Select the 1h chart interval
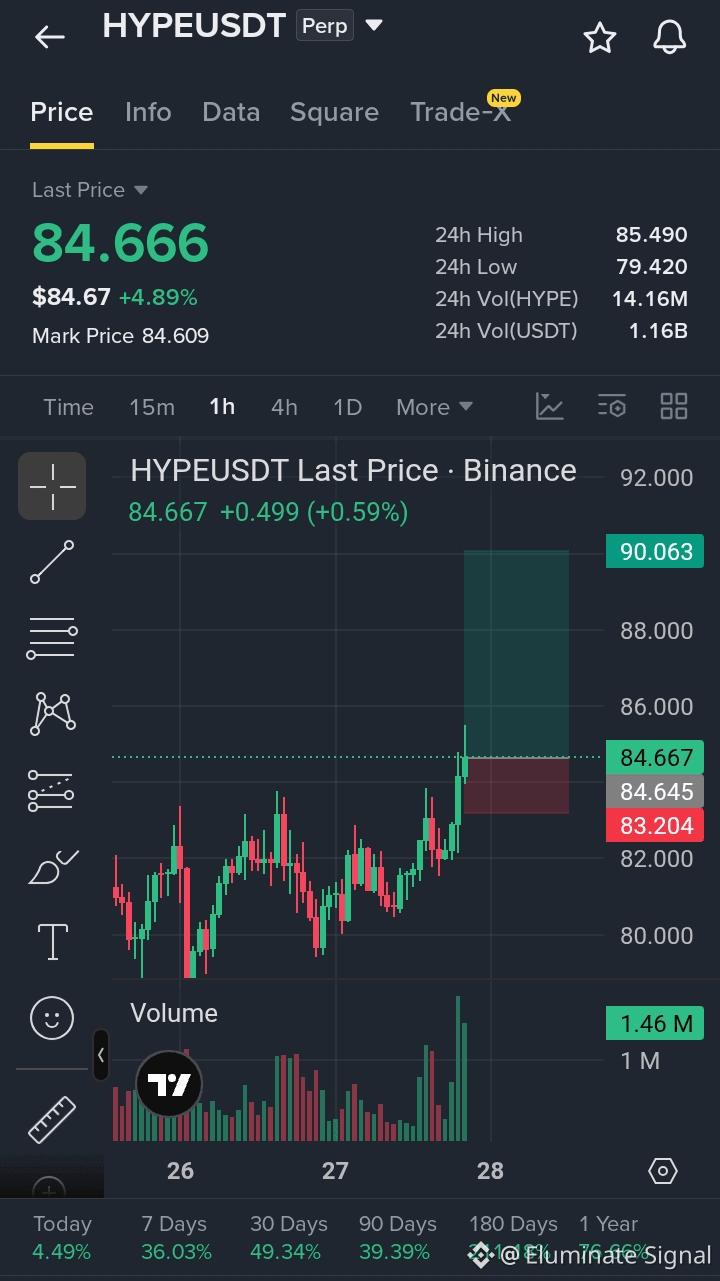This screenshot has width=720, height=1281. 222,407
